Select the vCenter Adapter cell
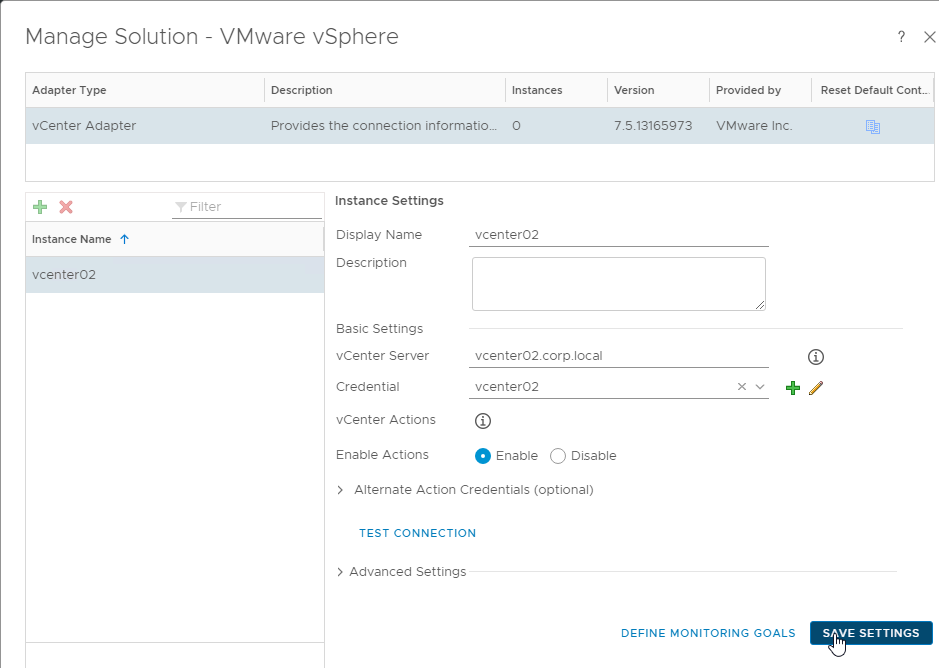Image resolution: width=939 pixels, height=668 pixels. point(144,126)
